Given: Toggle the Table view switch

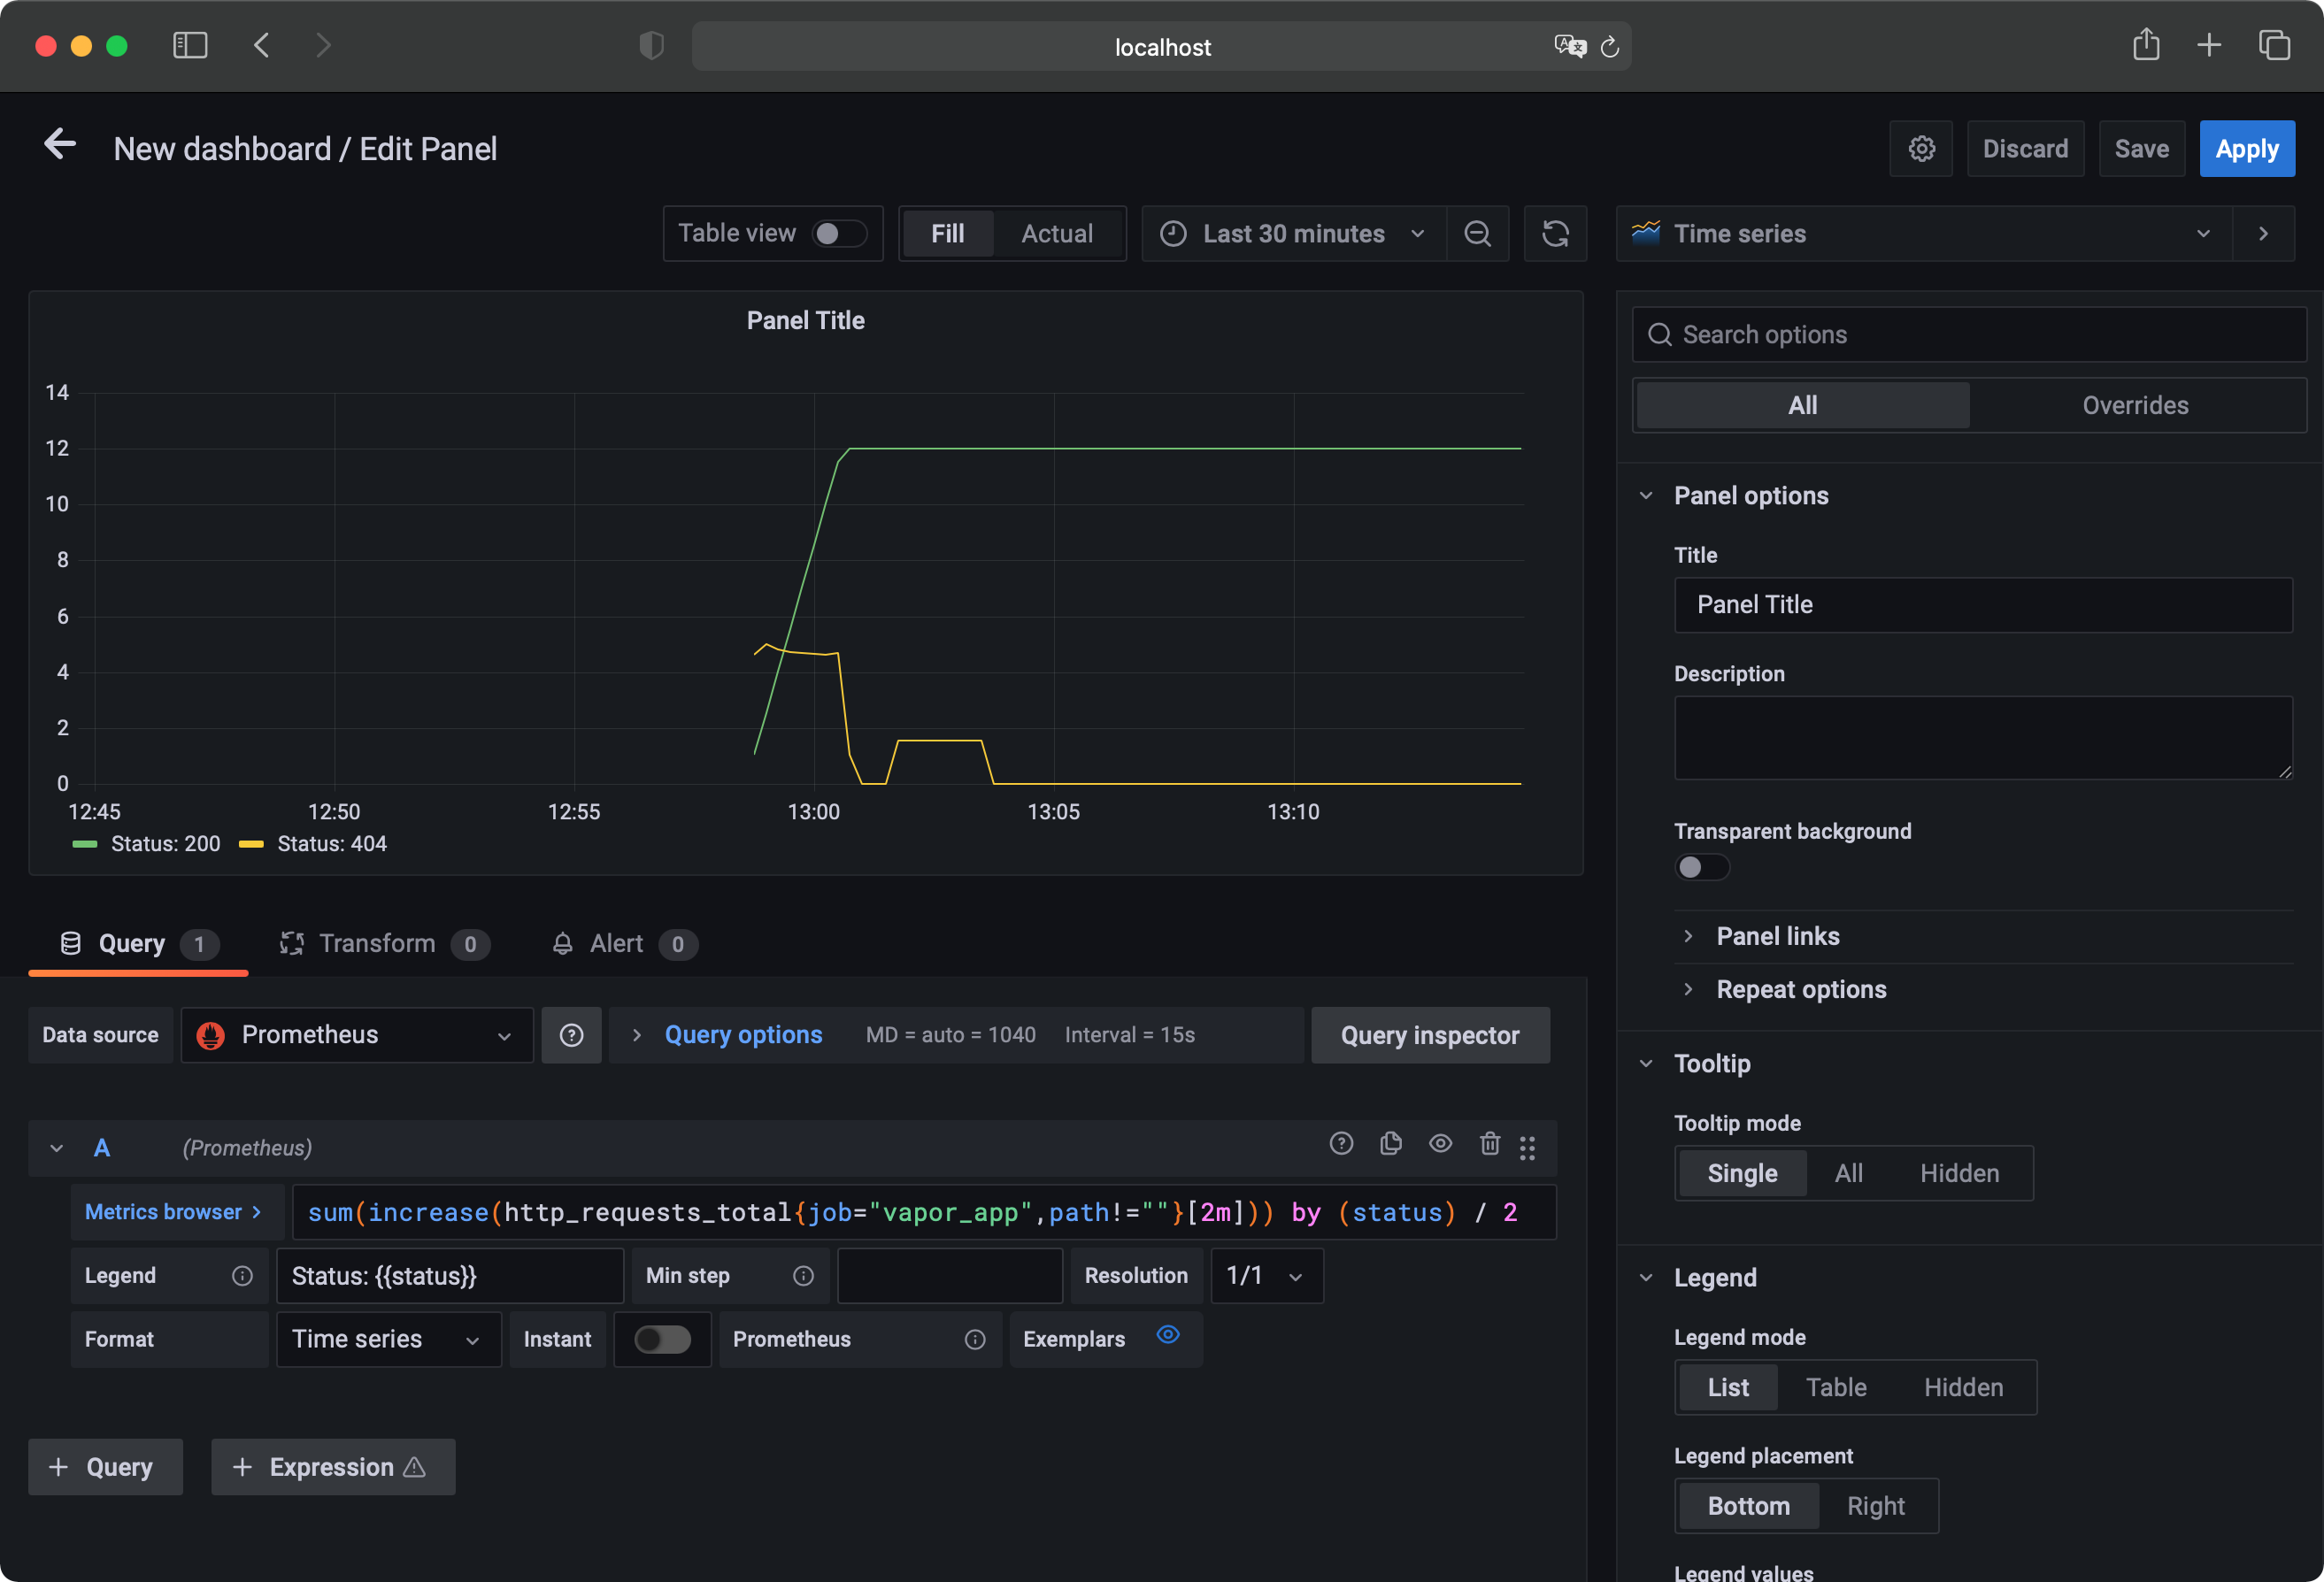Looking at the screenshot, I should click(x=837, y=231).
